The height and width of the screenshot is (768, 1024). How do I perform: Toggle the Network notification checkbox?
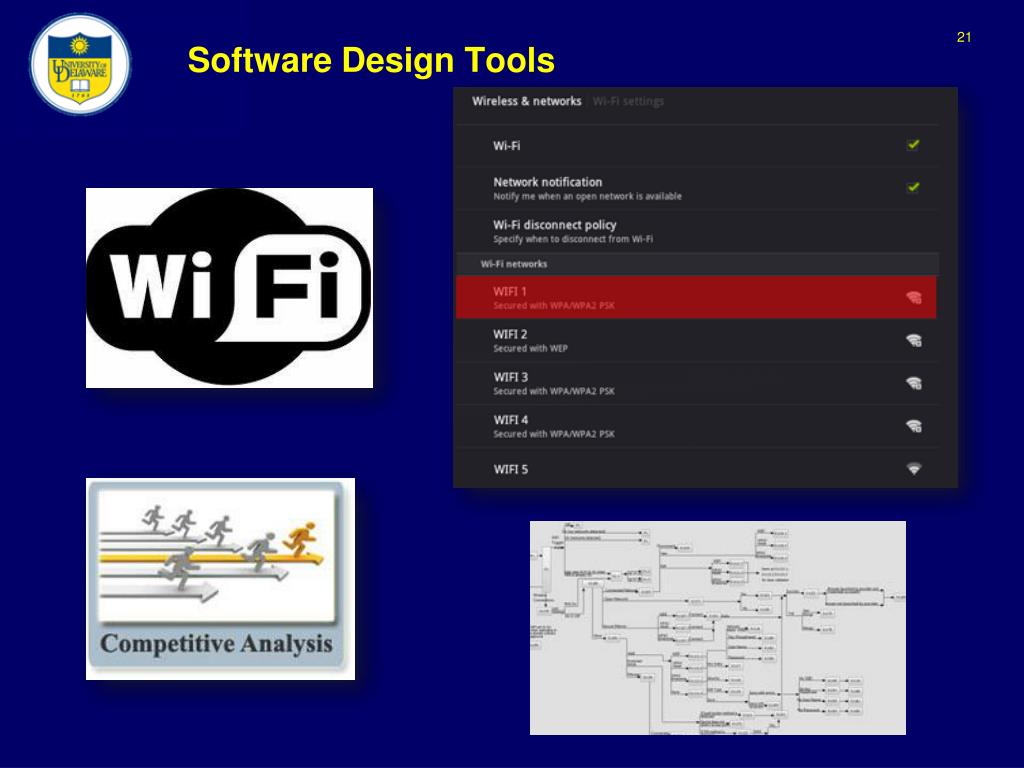click(x=913, y=187)
